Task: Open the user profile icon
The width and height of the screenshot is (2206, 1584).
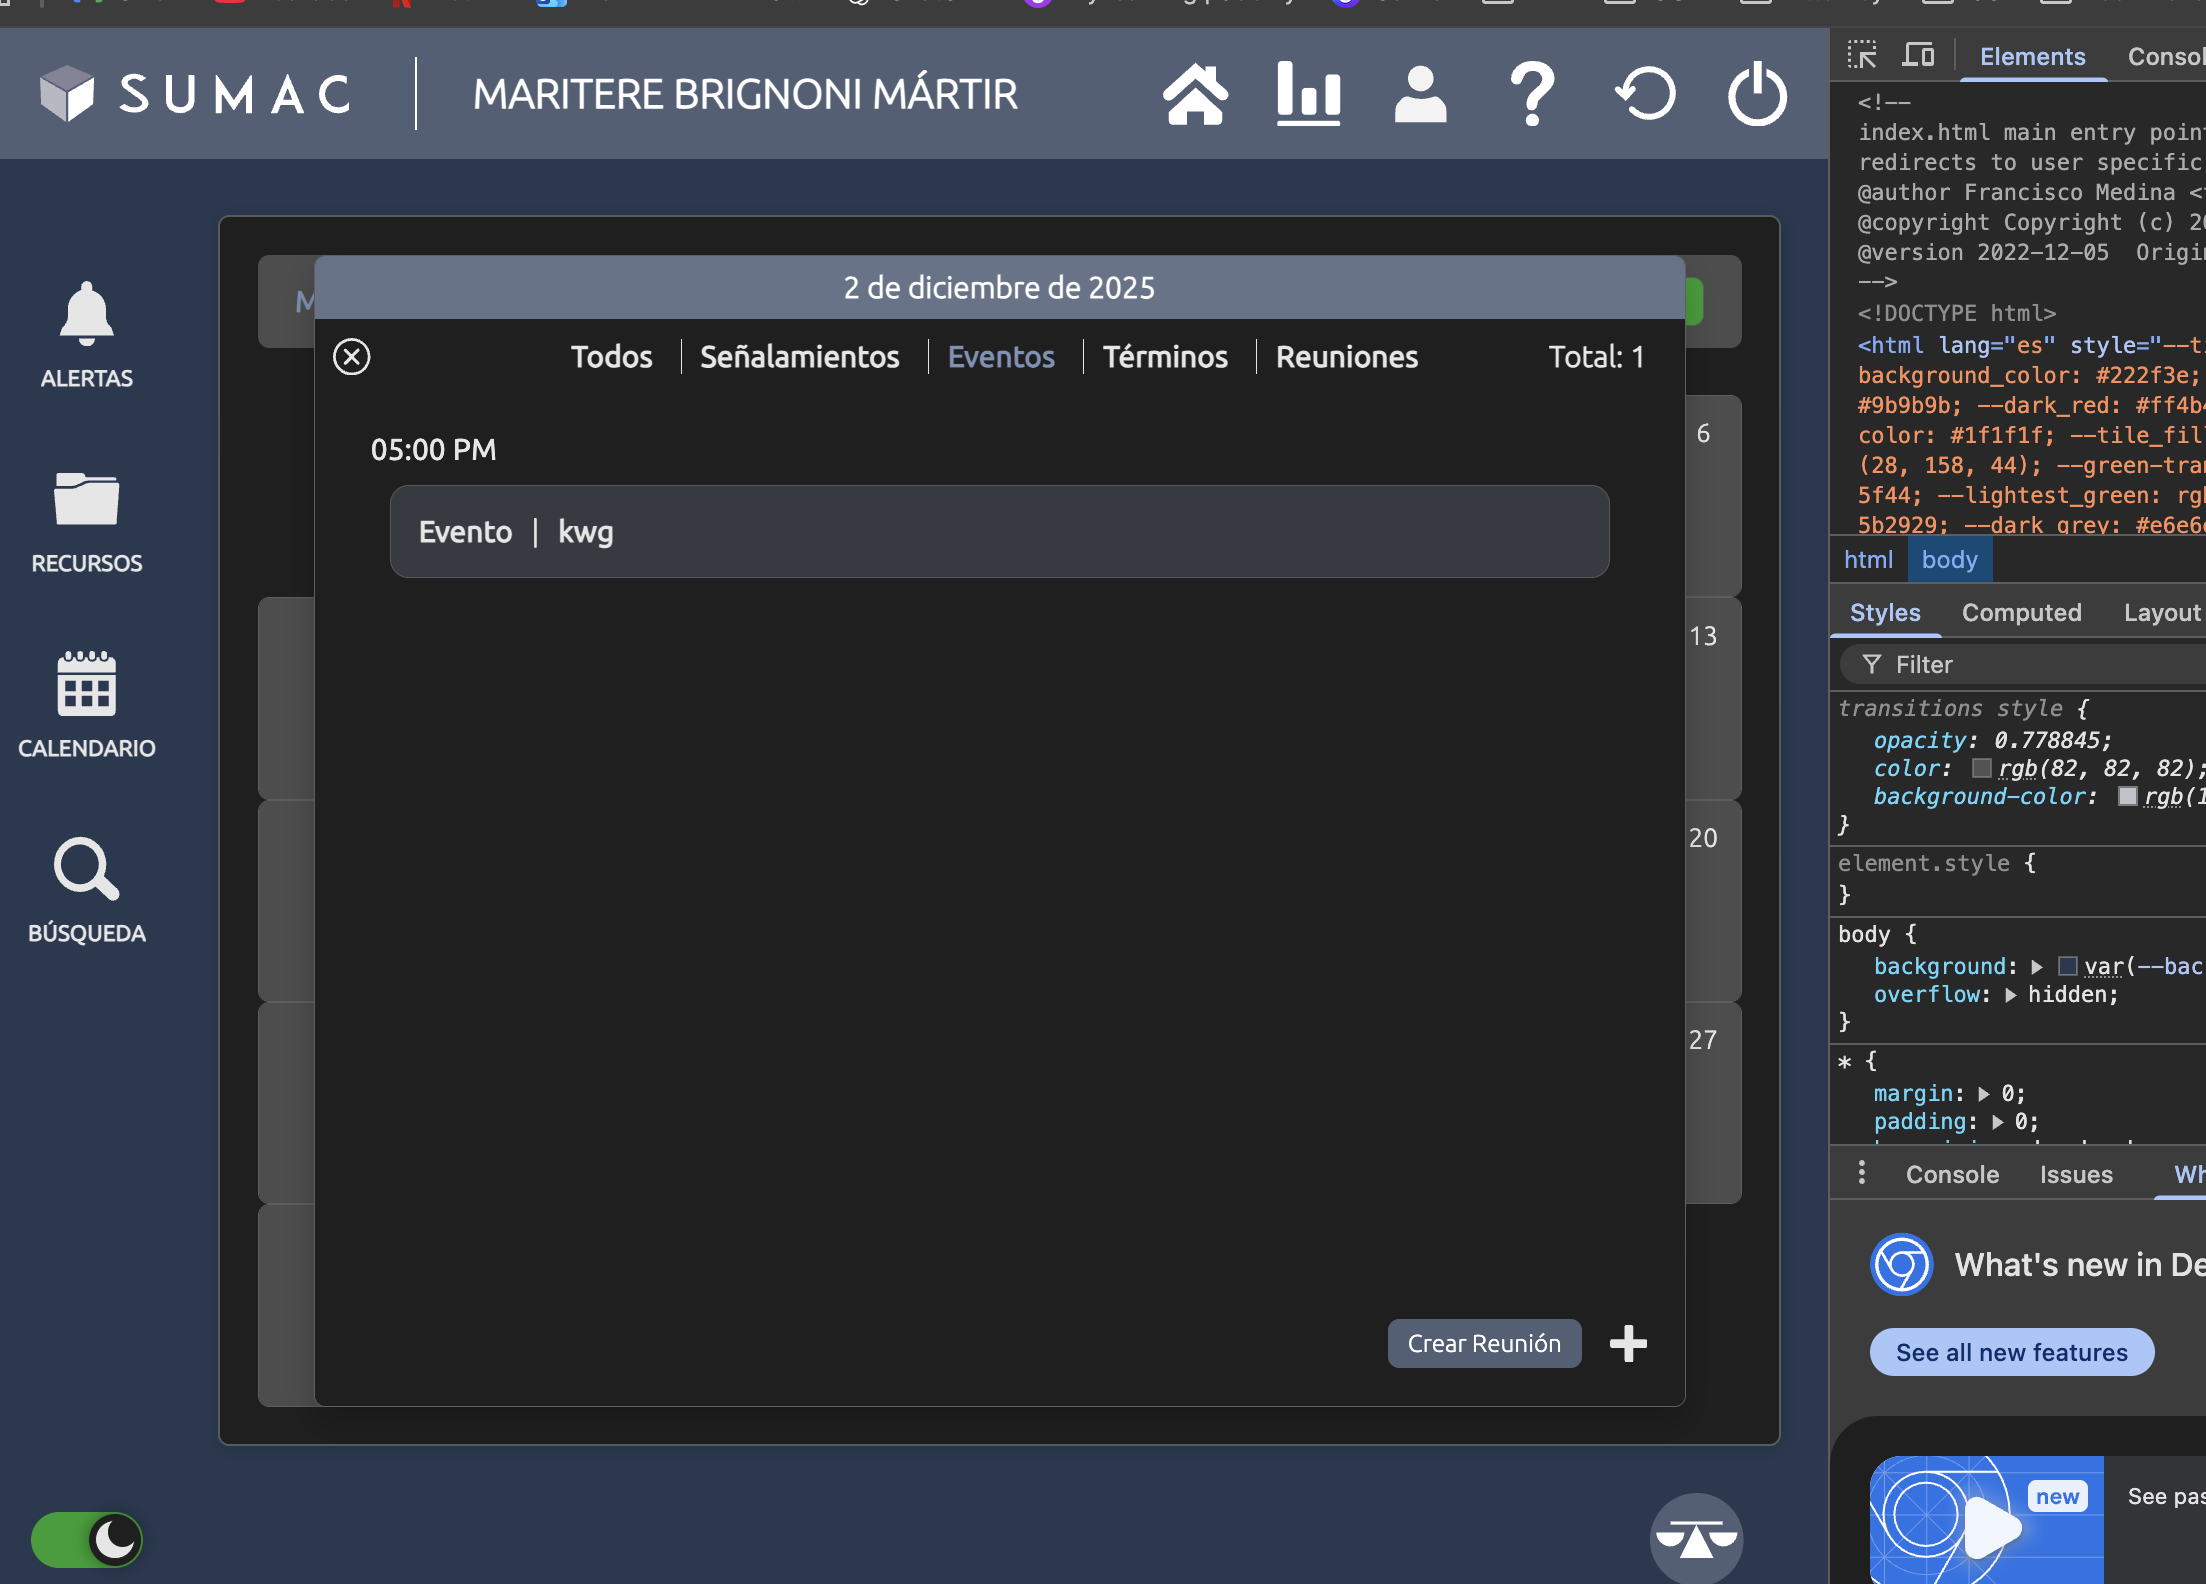Action: (1420, 95)
